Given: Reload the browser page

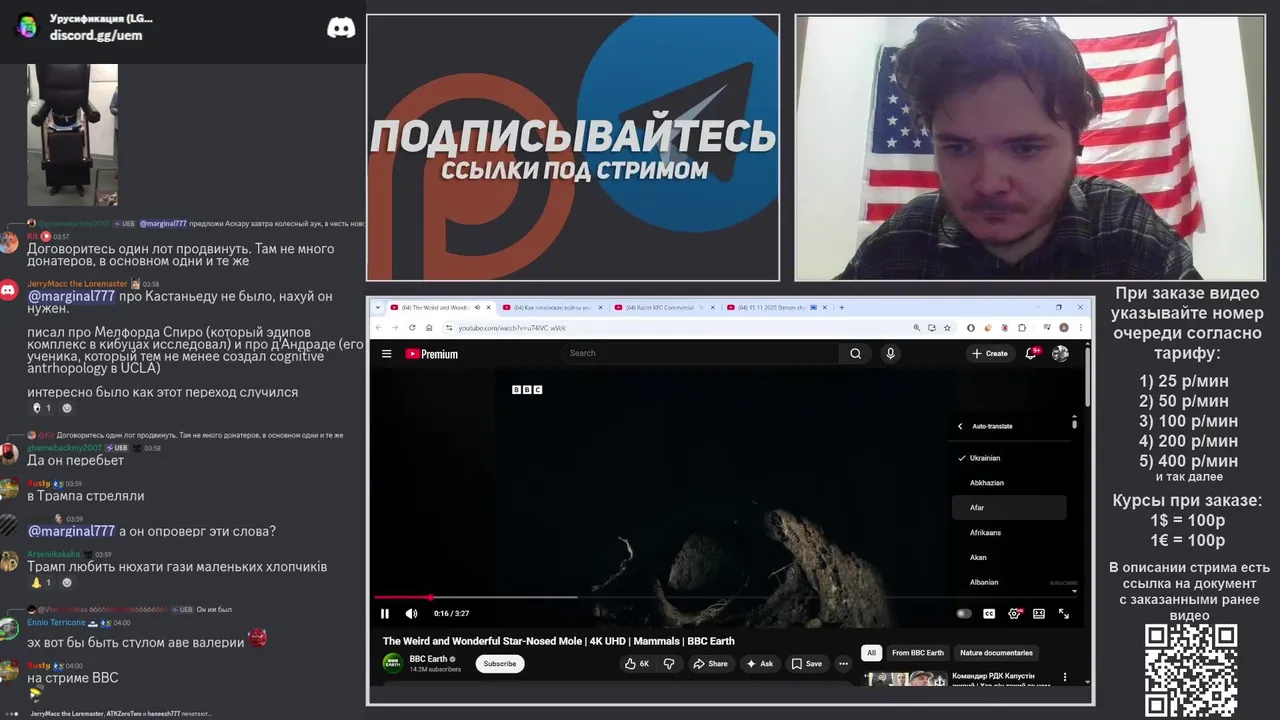Looking at the screenshot, I should 412,327.
